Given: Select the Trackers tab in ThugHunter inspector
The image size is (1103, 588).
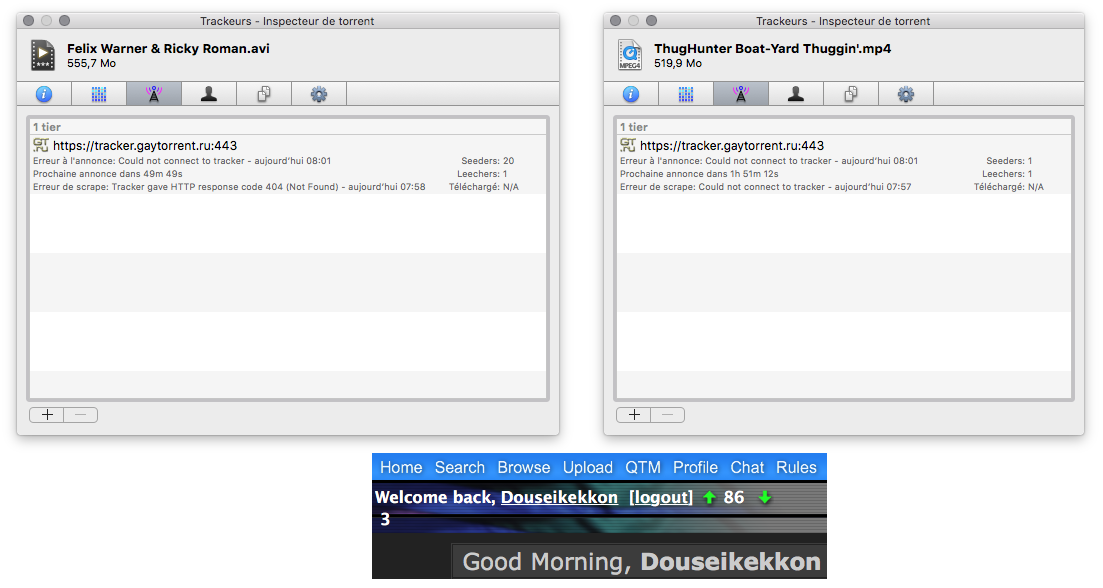Looking at the screenshot, I should click(741, 94).
